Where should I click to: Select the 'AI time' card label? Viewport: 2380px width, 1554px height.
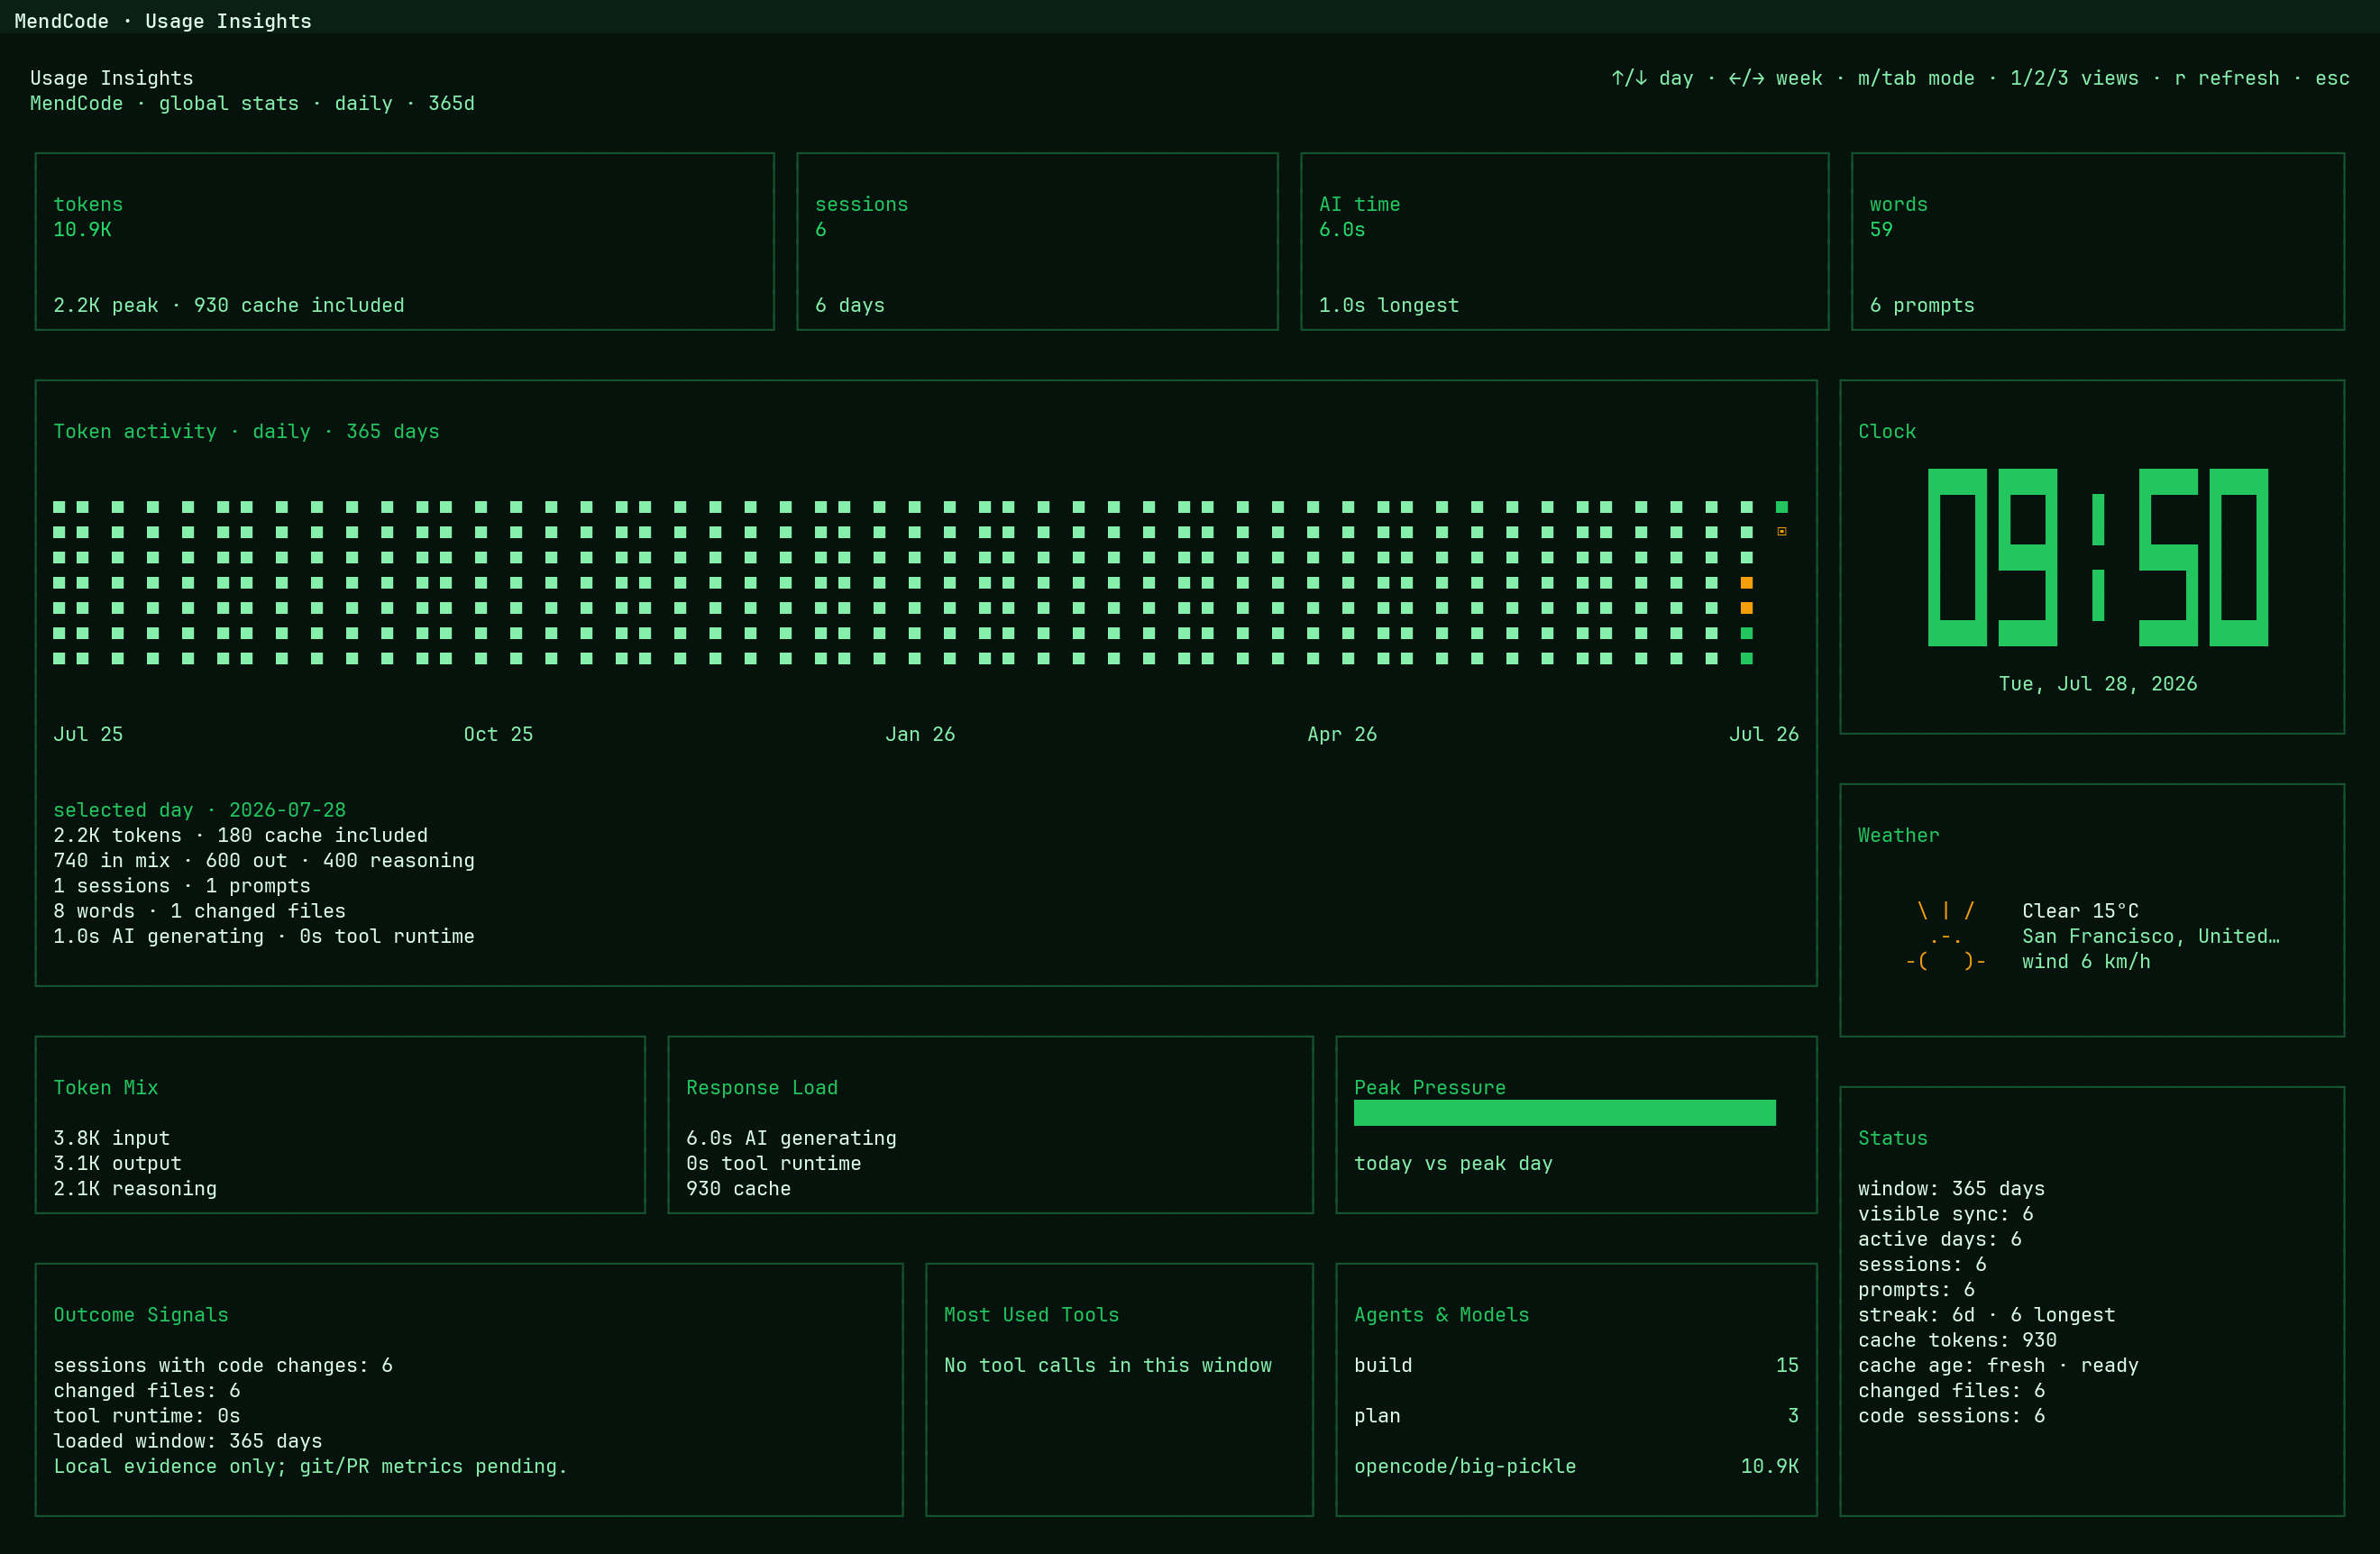1359,204
